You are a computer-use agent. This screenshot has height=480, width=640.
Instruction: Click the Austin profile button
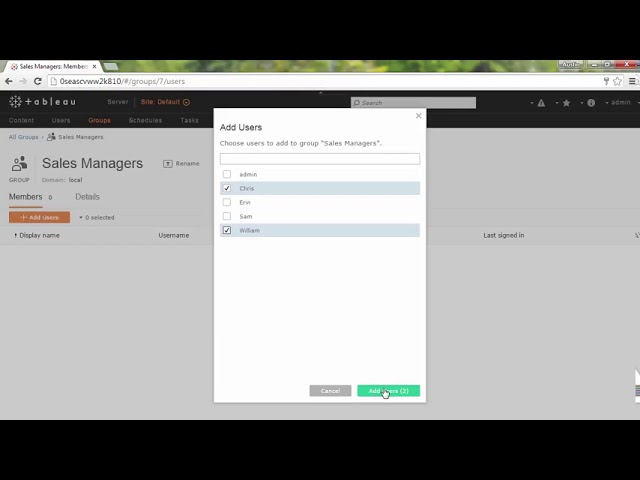(571, 64)
